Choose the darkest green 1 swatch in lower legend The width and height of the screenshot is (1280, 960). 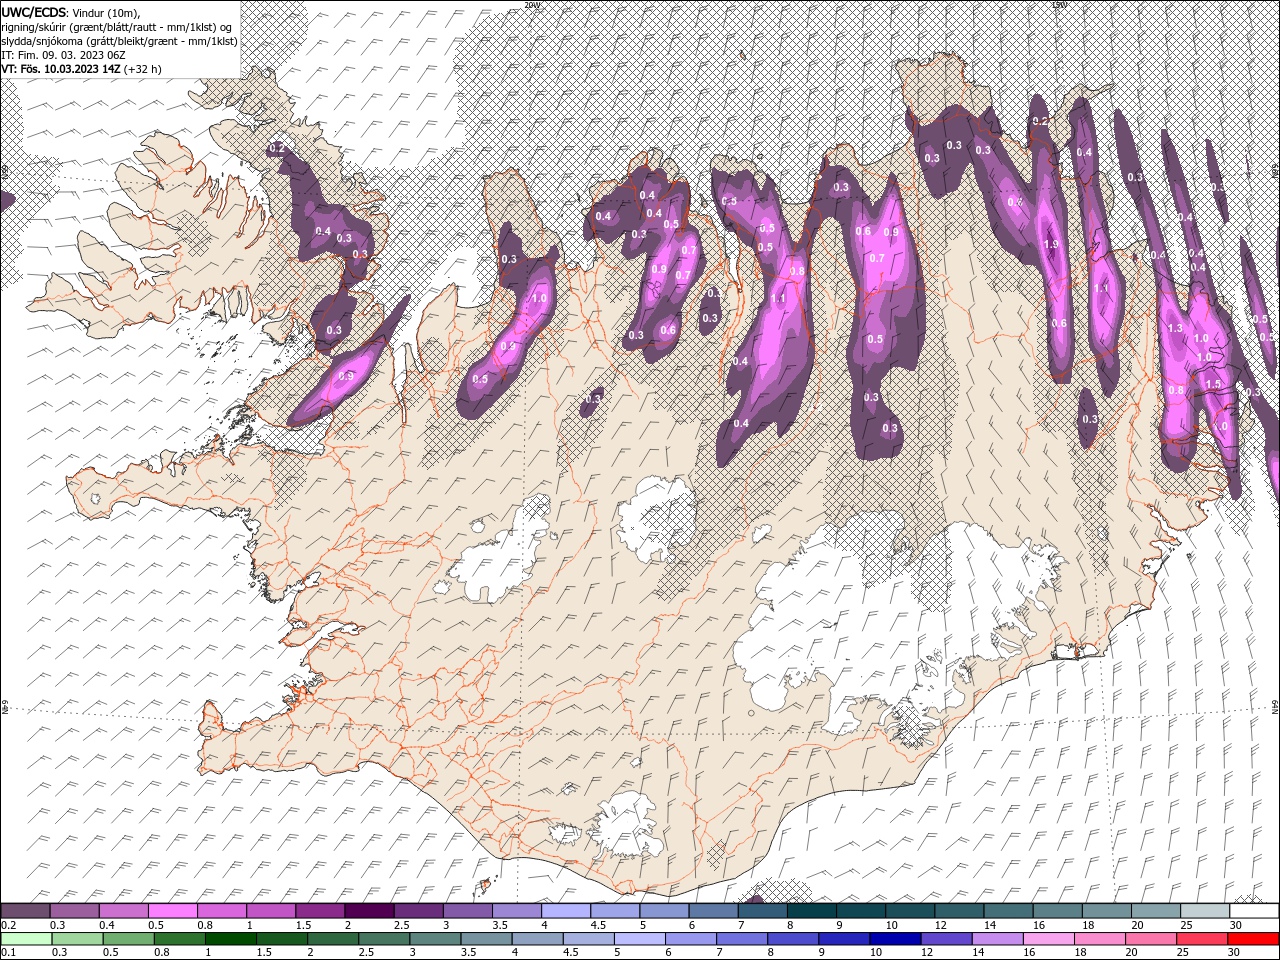(x=231, y=938)
